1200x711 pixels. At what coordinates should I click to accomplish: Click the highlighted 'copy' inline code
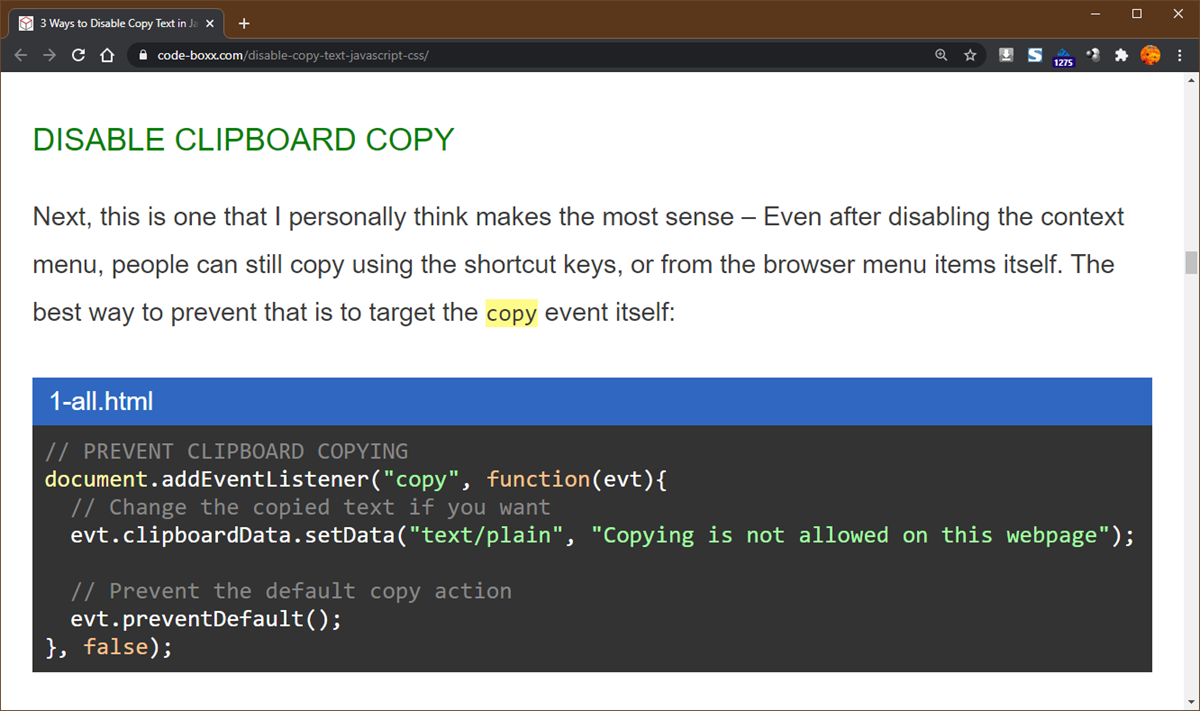(511, 313)
